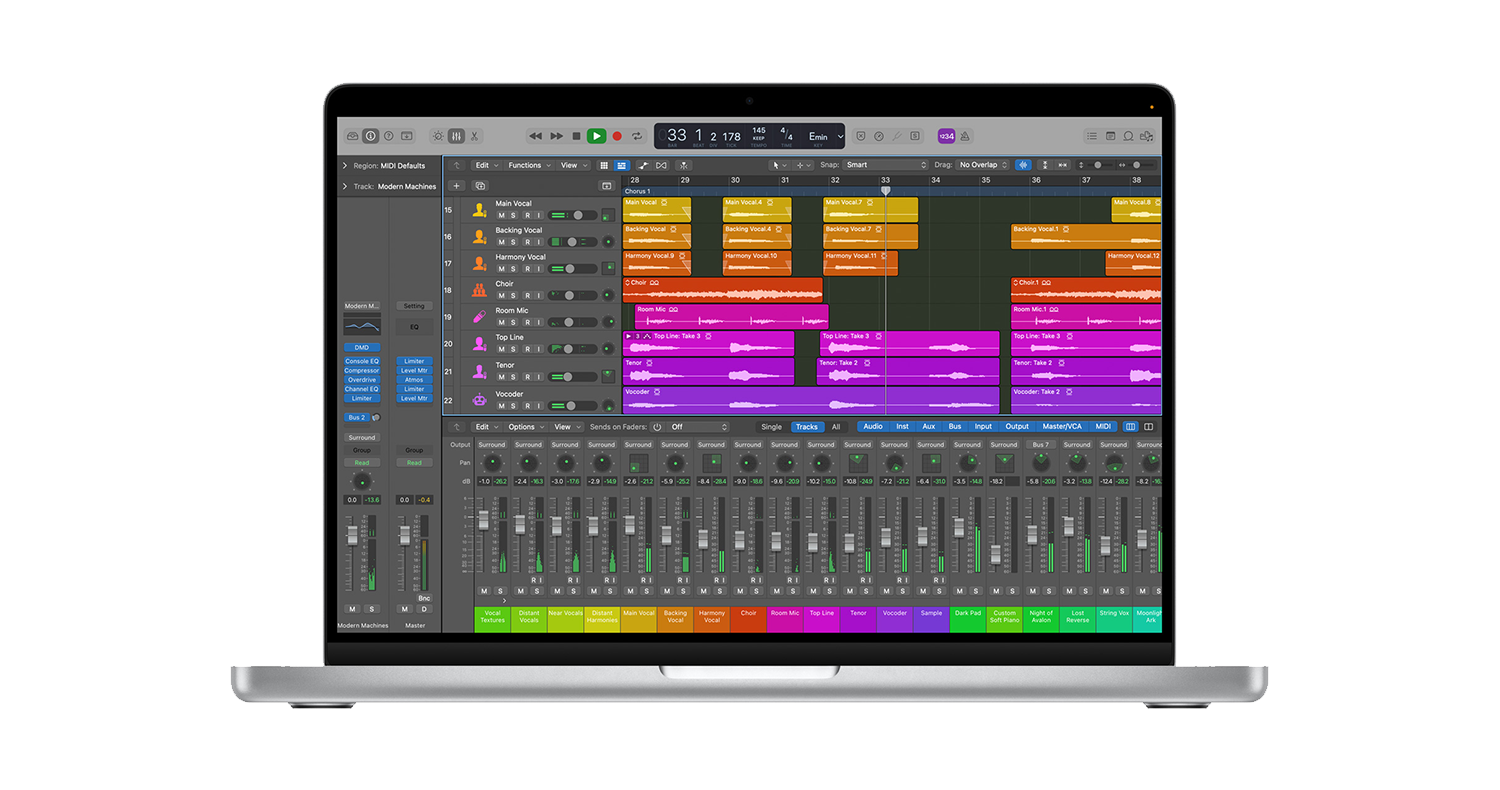Toggle the Solo S icon in control bar
Image resolution: width=1500 pixels, height=790 pixels.
tap(914, 136)
